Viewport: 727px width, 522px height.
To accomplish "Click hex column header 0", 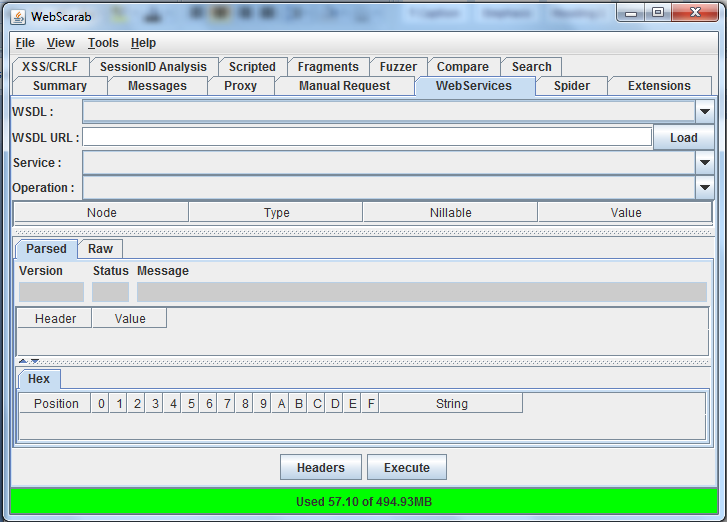I will (101, 403).
